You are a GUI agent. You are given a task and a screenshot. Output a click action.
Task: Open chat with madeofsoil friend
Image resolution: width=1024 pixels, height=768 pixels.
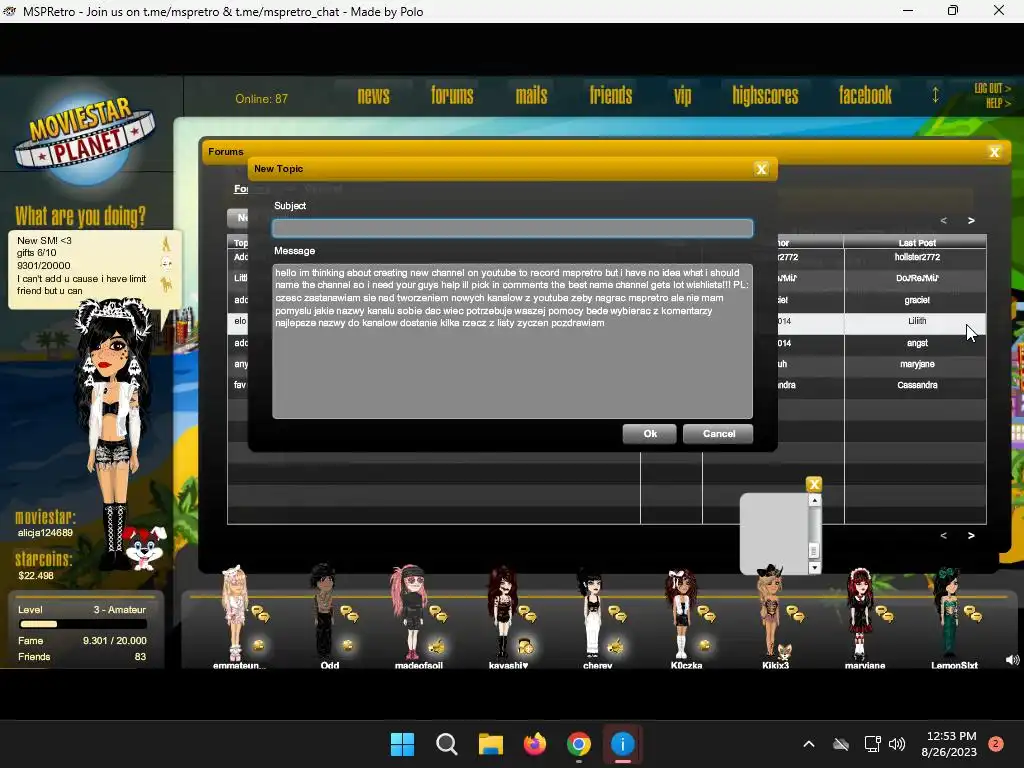tap(438, 615)
